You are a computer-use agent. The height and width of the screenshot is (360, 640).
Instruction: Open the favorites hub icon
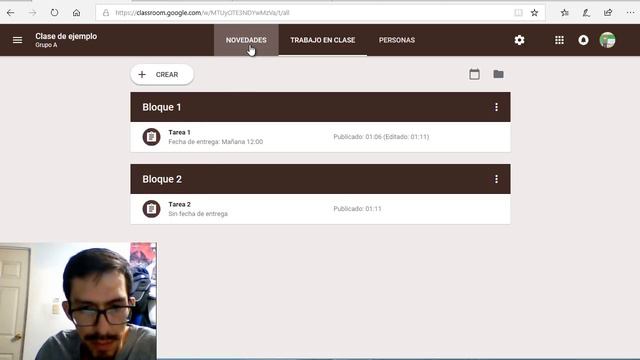pyautogui.click(x=565, y=13)
